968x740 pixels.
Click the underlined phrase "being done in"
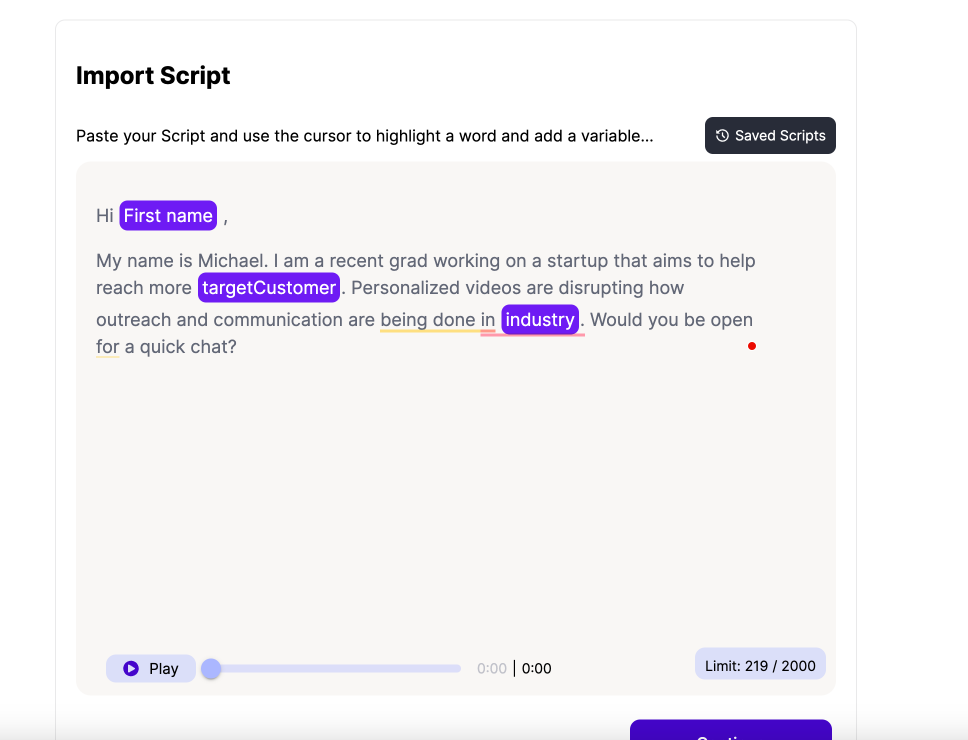[x=437, y=320]
